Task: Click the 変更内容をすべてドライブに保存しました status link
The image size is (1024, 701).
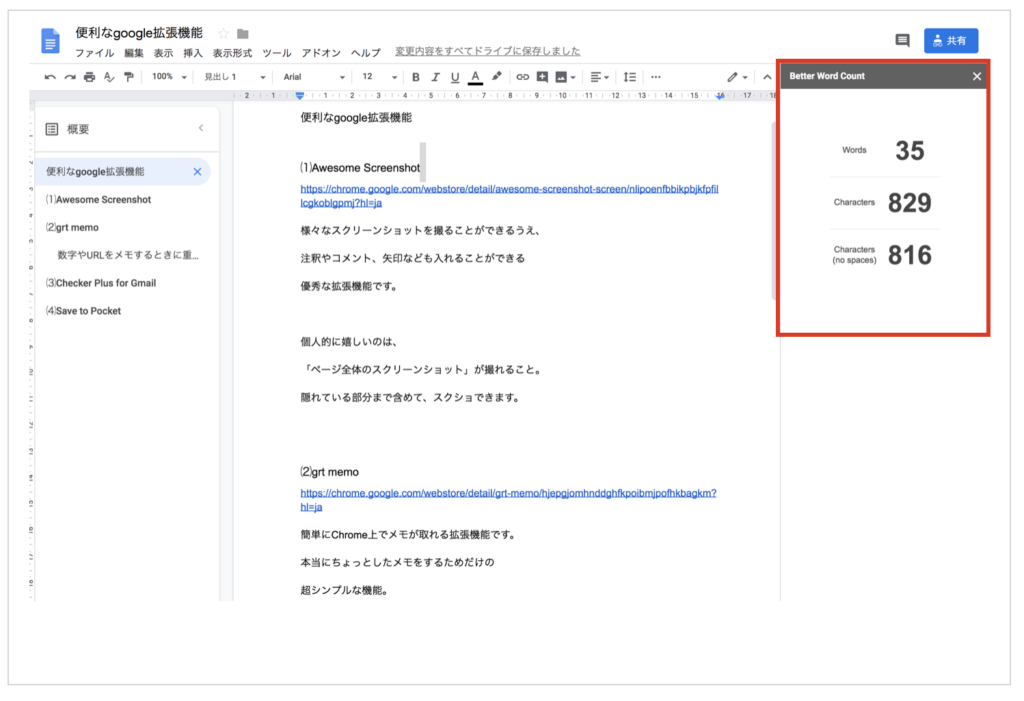Action: point(487,51)
